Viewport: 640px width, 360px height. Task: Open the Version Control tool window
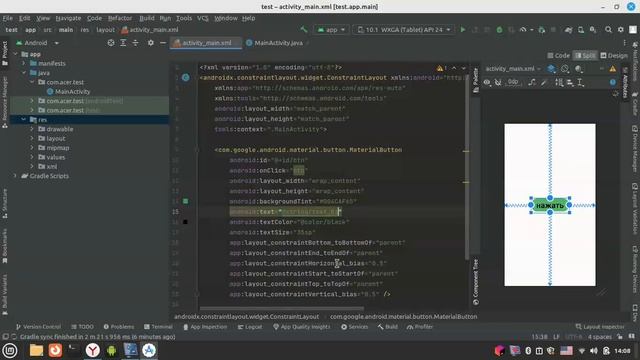click(38, 327)
